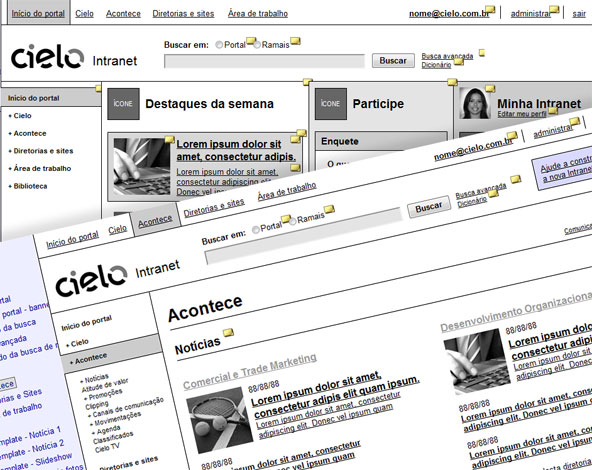Open the Início do portal tab in upper top navigation
The height and width of the screenshot is (470, 592).
point(38,14)
